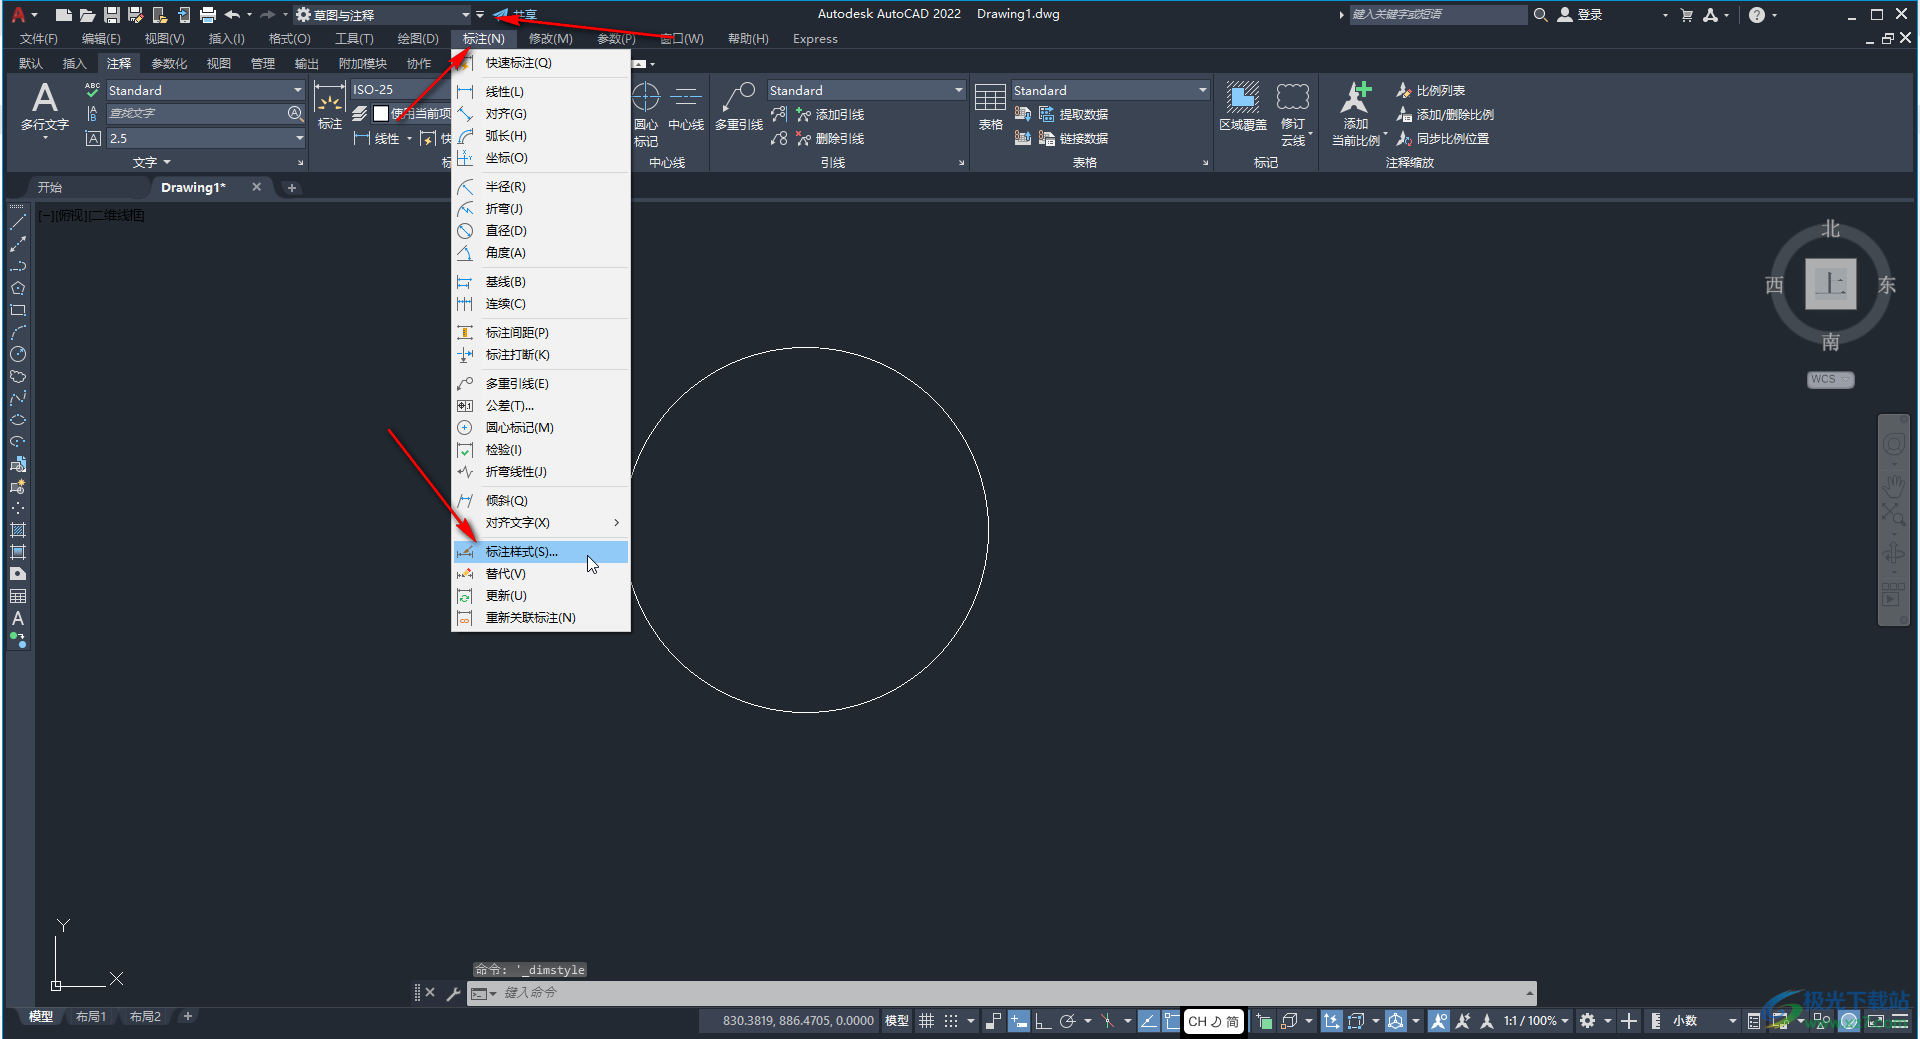Click the Centerline (中心线) ribbon icon
1920x1039 pixels.
[x=686, y=108]
